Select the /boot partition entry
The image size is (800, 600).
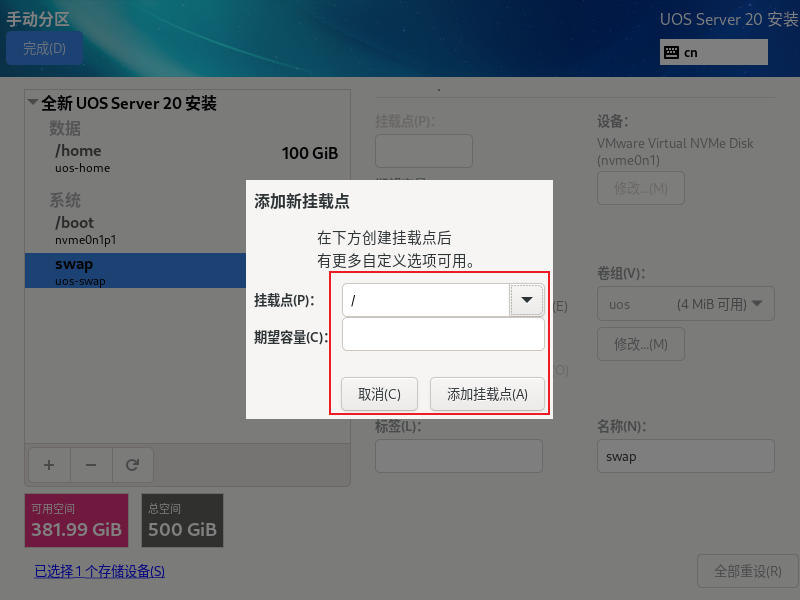(x=136, y=230)
